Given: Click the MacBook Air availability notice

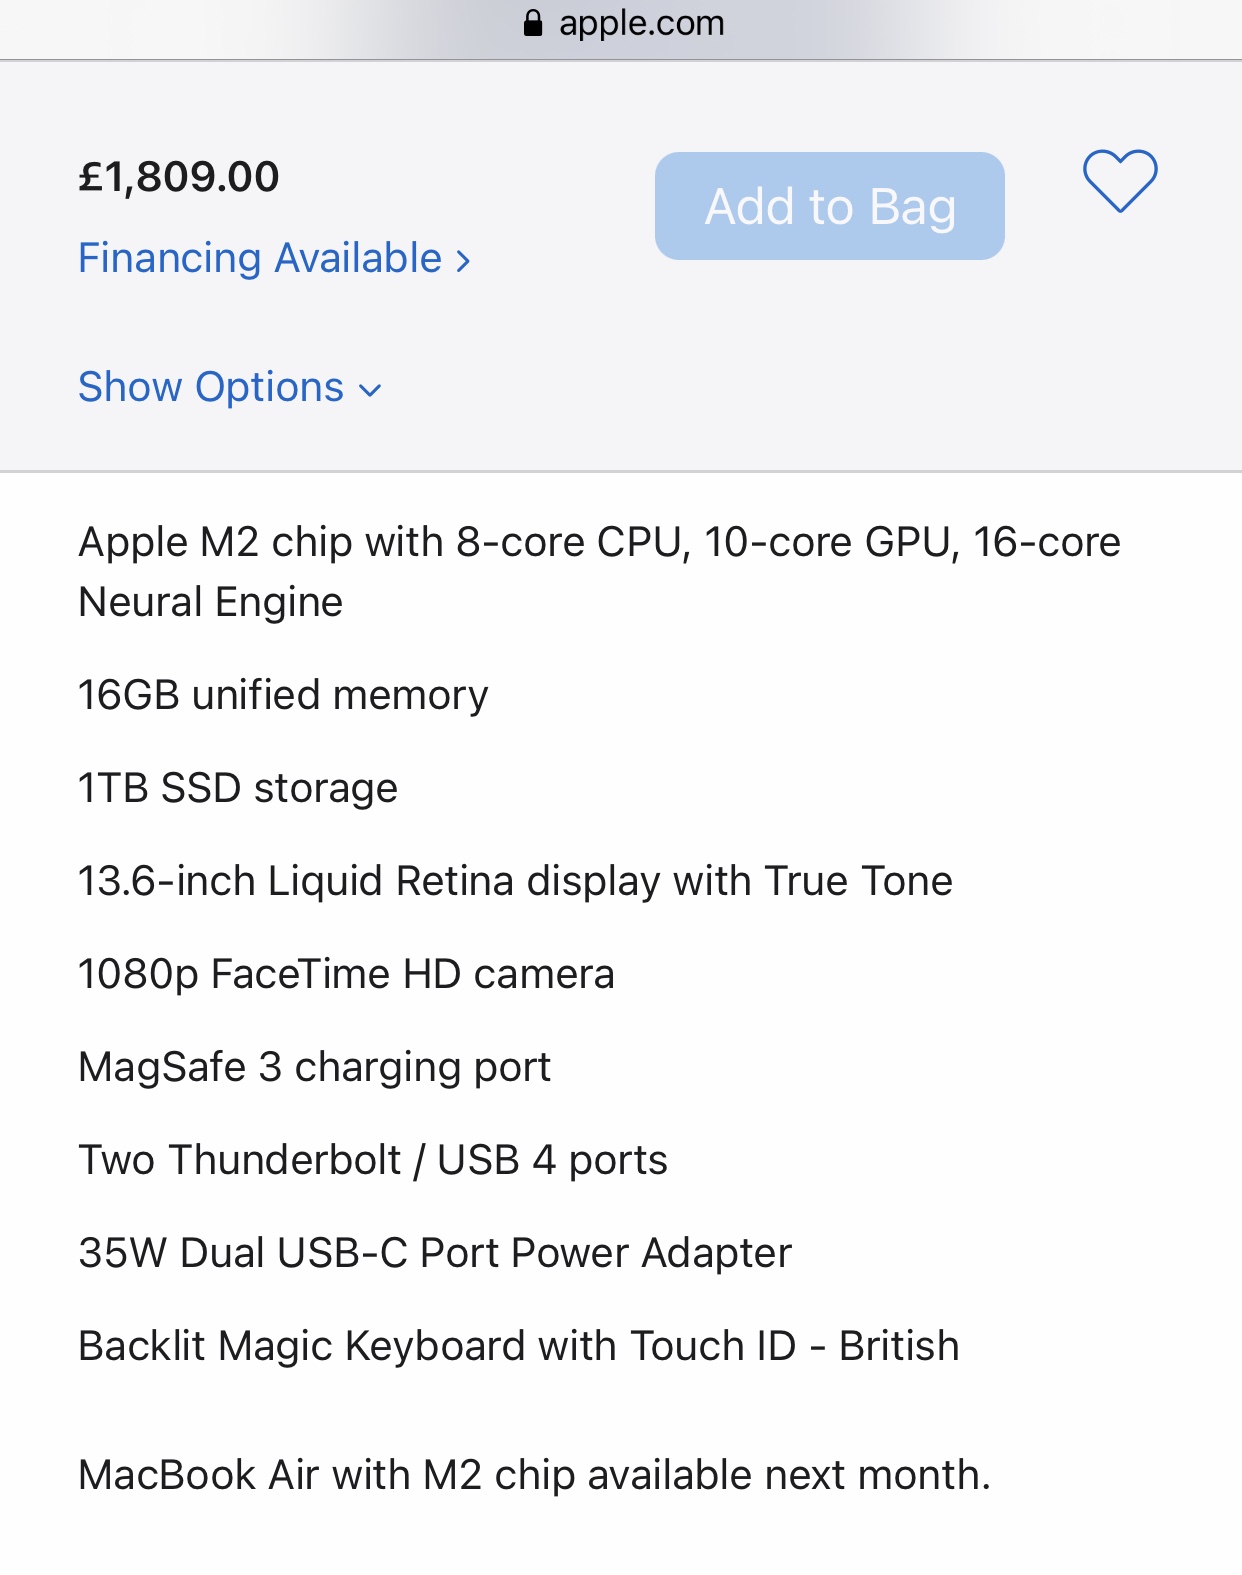Looking at the screenshot, I should [534, 1475].
